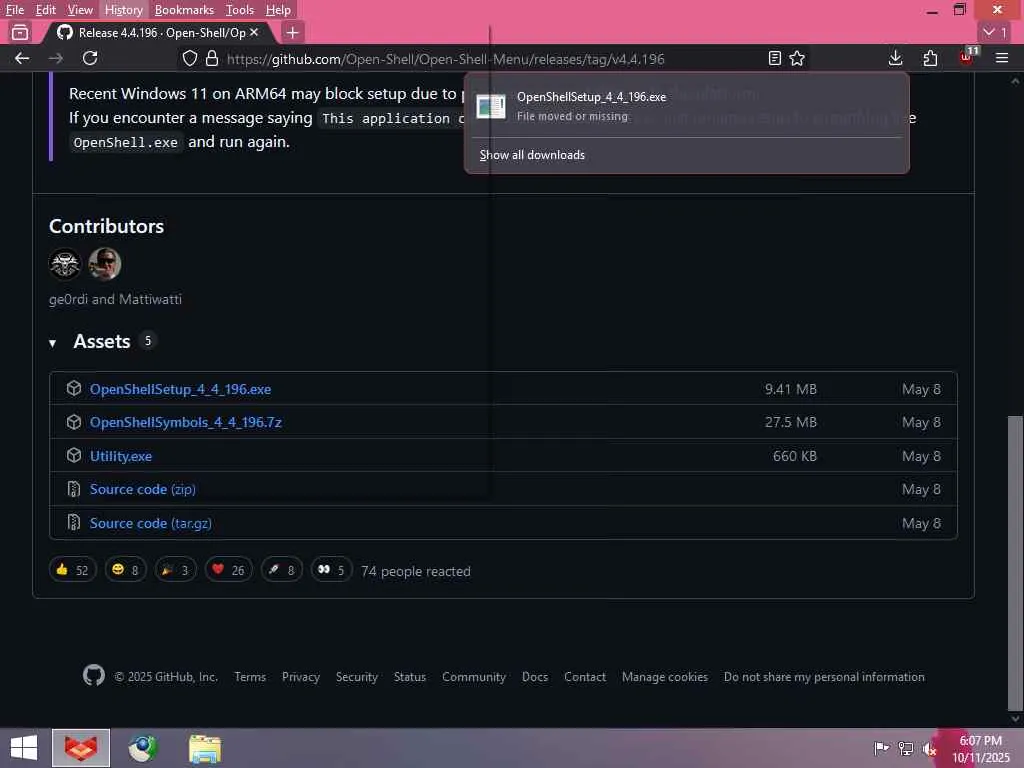Download Source code (tar.gz)

(x=150, y=523)
